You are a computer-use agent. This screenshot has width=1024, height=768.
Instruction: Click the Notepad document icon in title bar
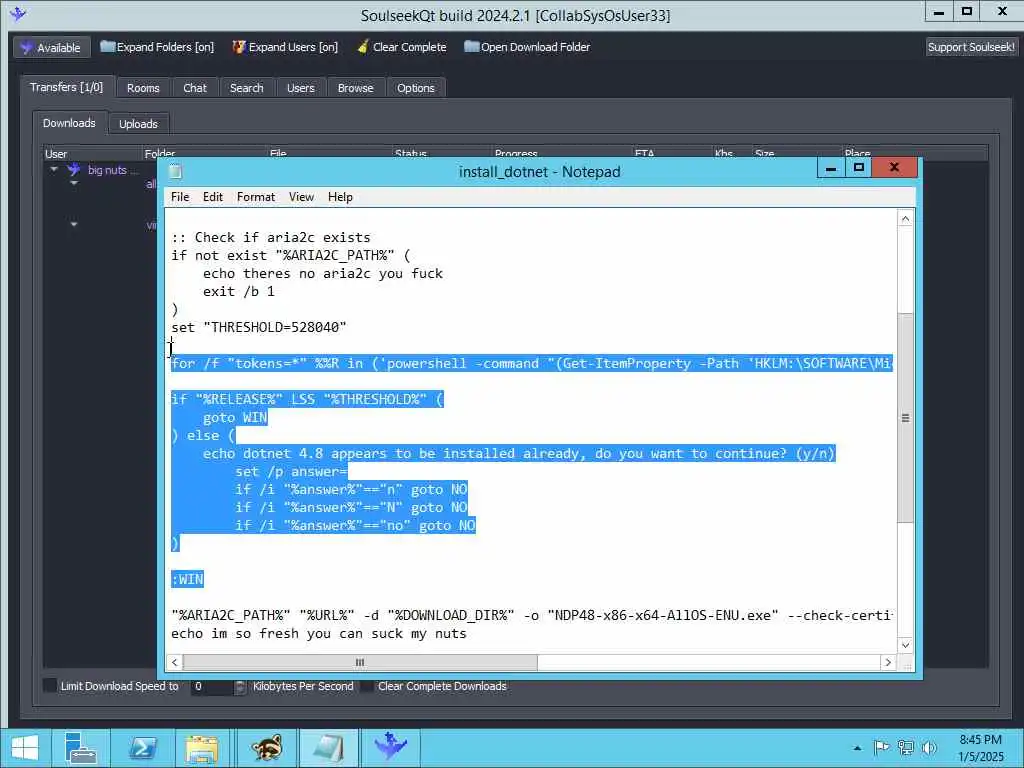(176, 171)
